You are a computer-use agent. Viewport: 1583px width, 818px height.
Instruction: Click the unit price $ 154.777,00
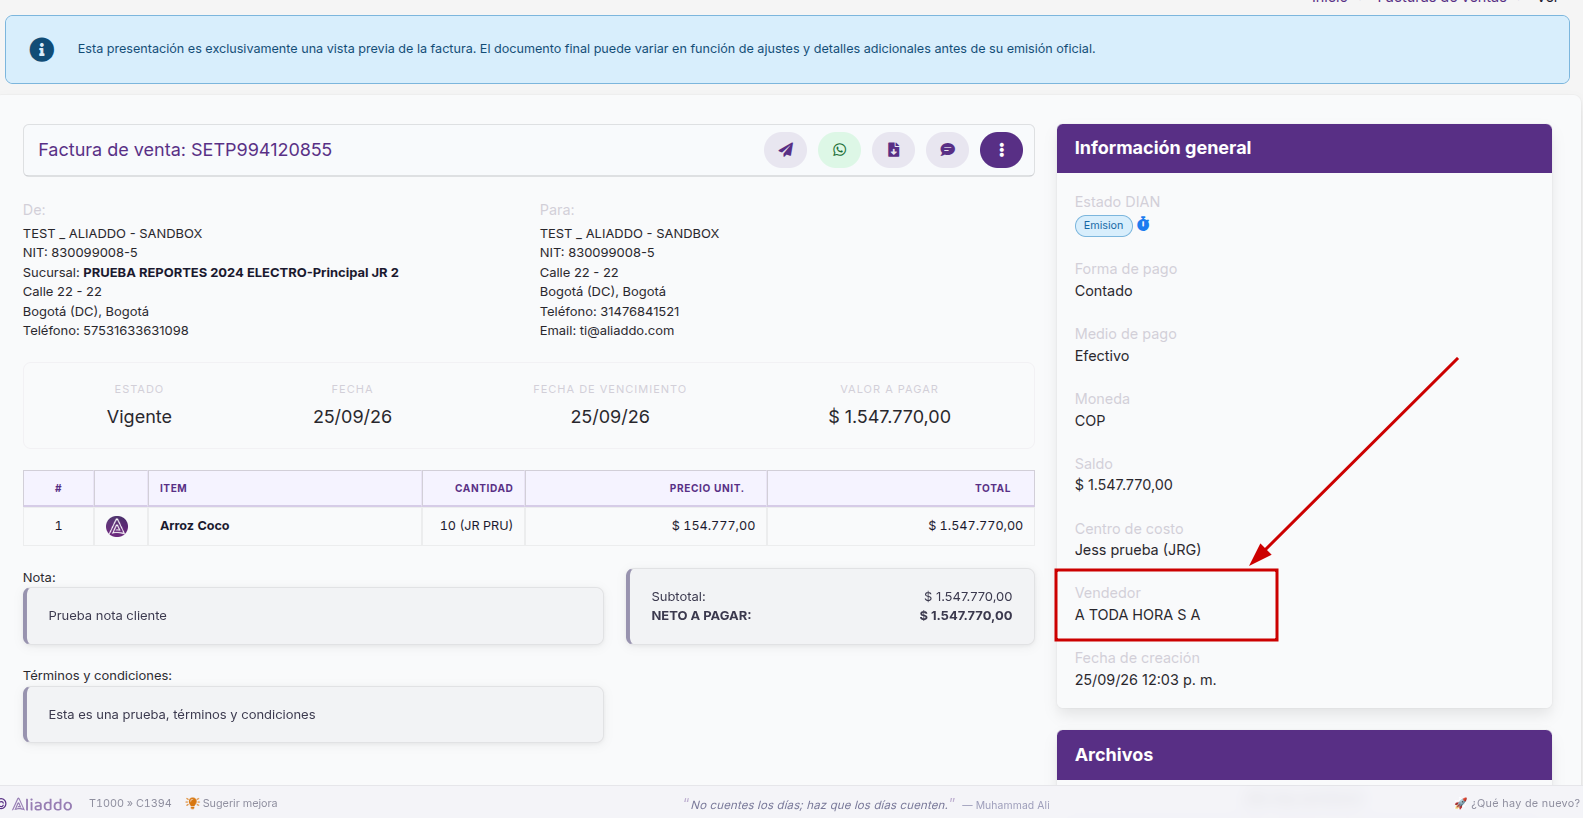tap(714, 526)
